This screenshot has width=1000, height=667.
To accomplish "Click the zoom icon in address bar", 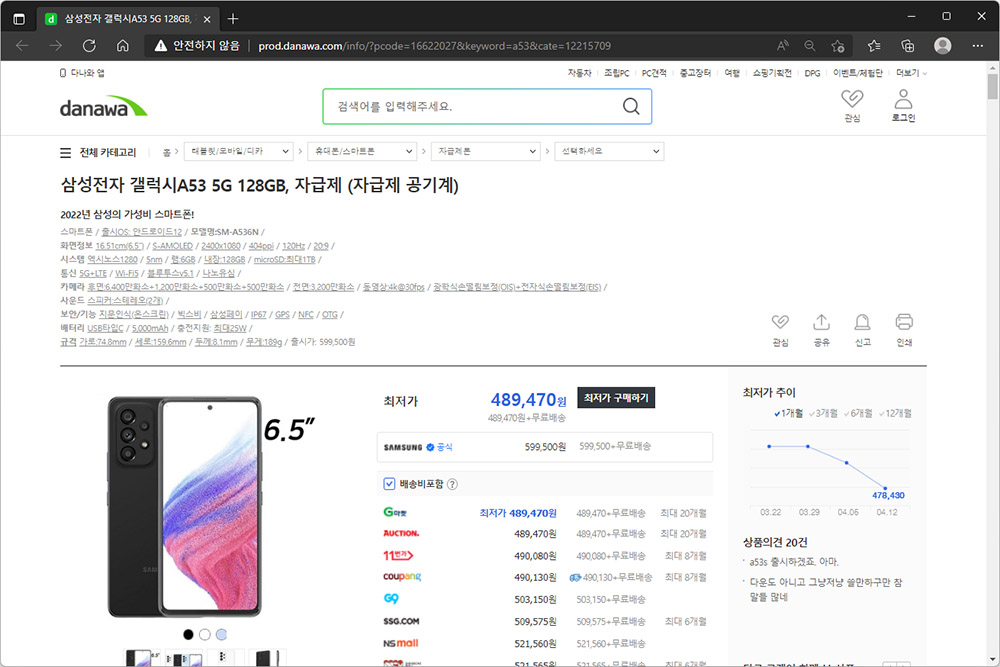I will (x=809, y=46).
